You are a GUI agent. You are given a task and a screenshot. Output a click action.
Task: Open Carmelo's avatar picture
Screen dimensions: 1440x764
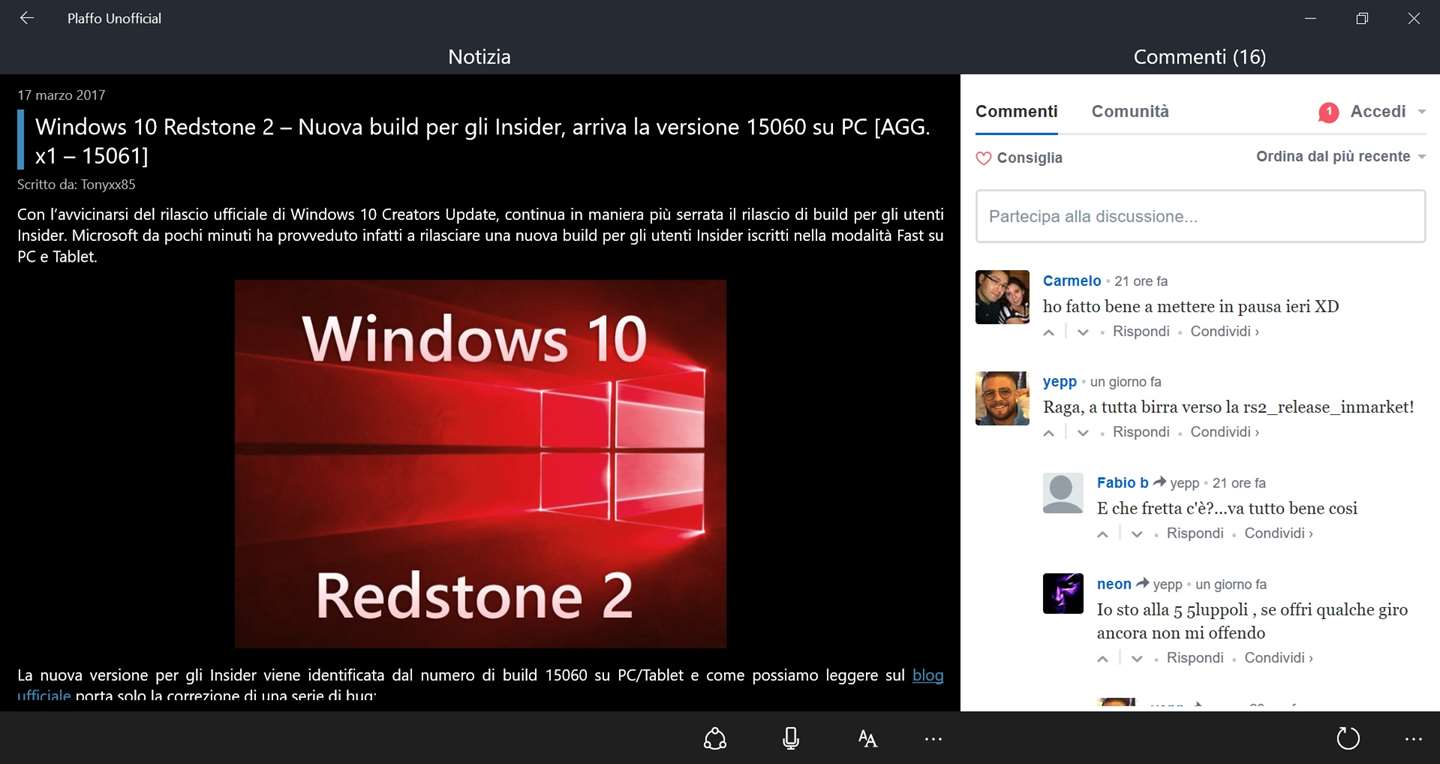tap(1002, 297)
